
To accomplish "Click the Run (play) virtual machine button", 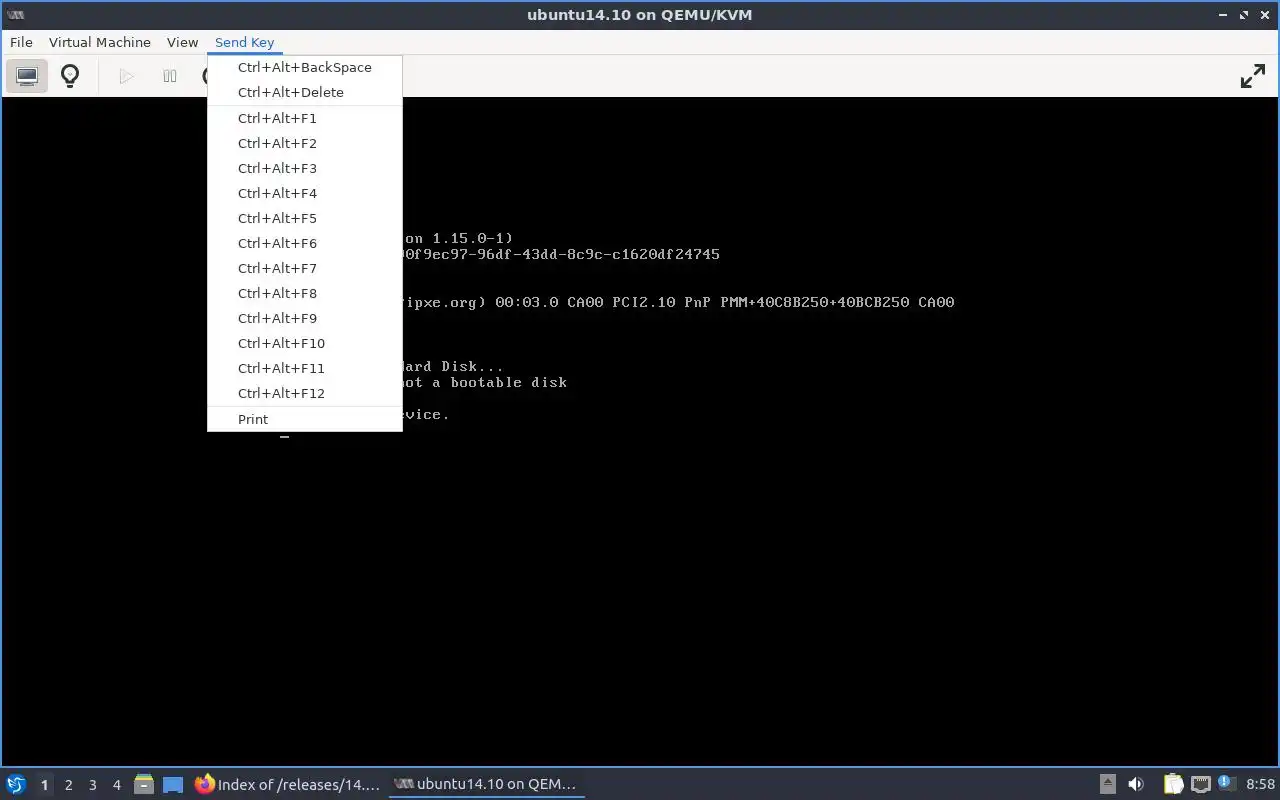I will [x=126, y=76].
